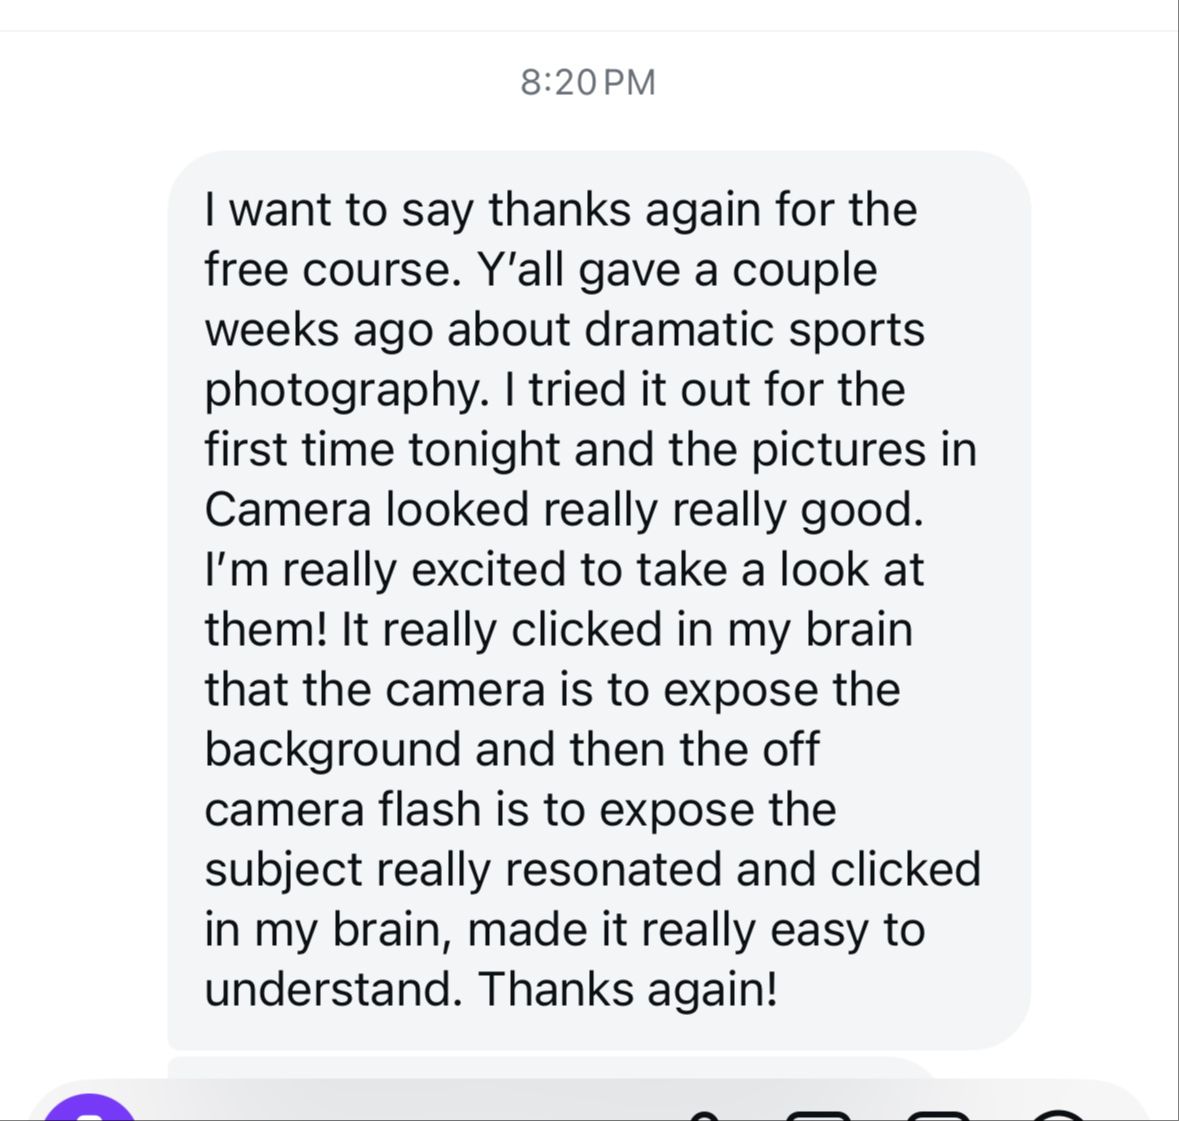
Task: Click "first time tonight" in the message
Action: [383, 450]
